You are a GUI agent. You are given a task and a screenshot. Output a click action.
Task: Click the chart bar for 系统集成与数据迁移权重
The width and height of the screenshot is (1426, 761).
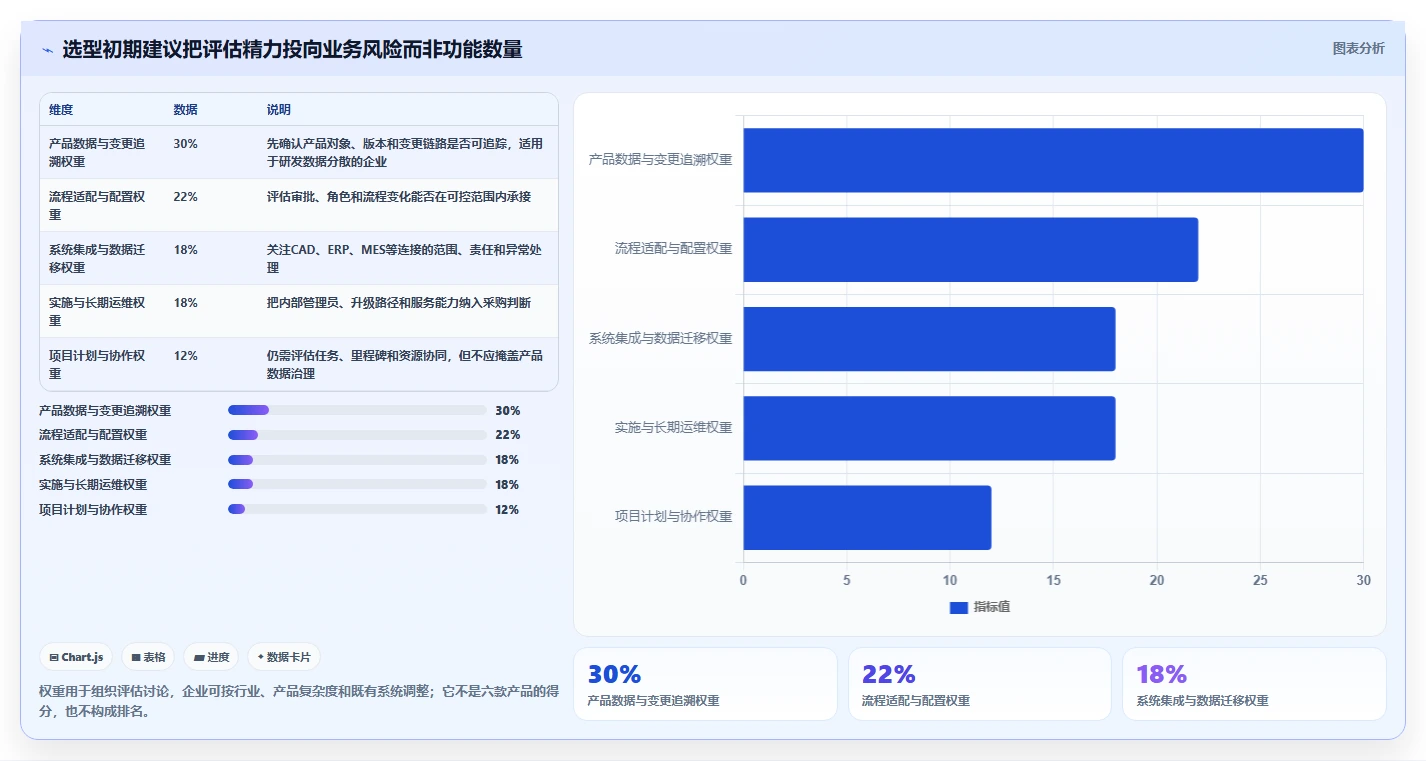click(x=929, y=339)
